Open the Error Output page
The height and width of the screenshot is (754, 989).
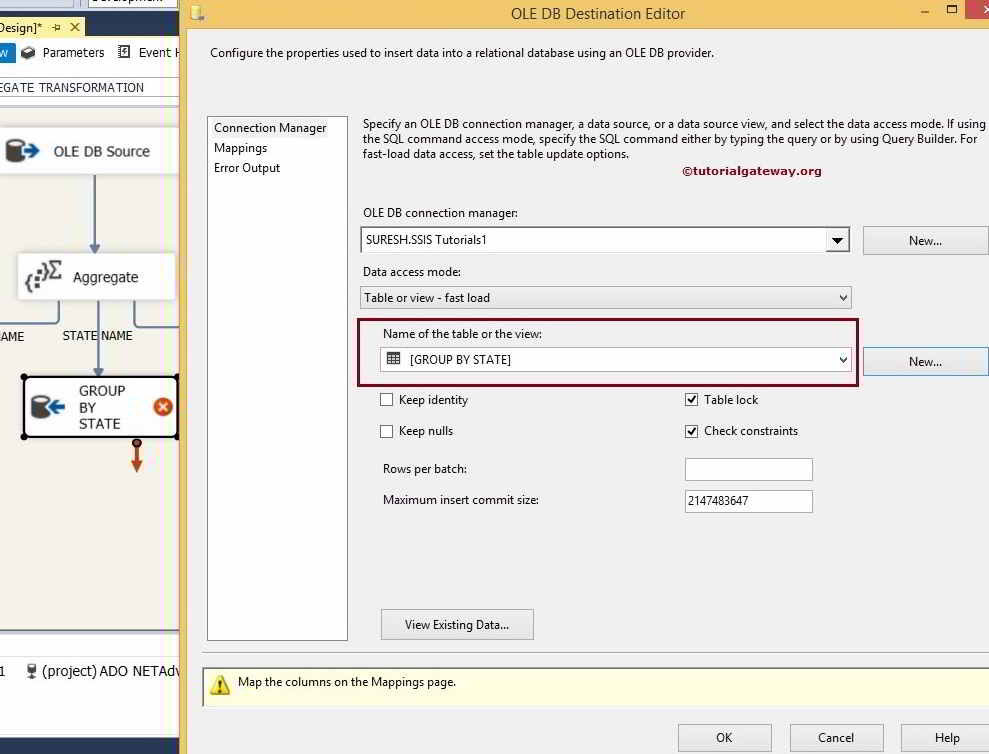(x=246, y=168)
